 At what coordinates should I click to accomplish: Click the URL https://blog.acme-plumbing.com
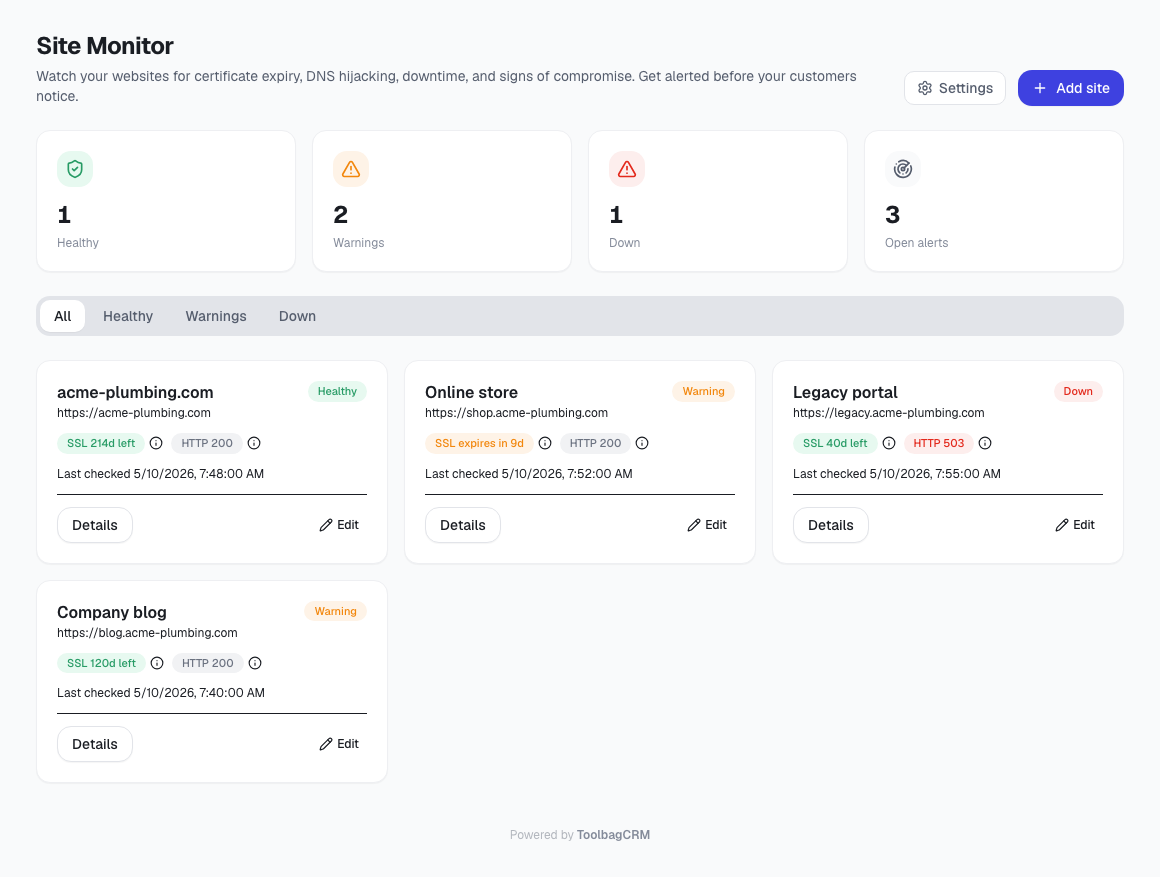(147, 633)
